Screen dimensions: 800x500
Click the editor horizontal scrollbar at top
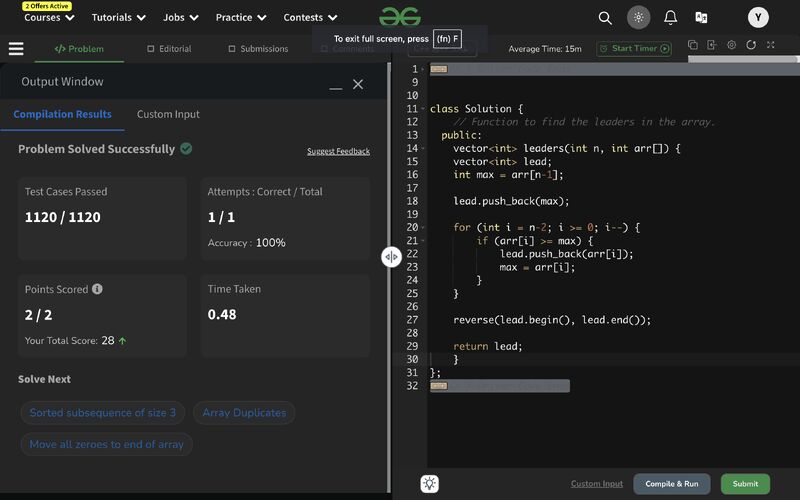click(742, 59)
